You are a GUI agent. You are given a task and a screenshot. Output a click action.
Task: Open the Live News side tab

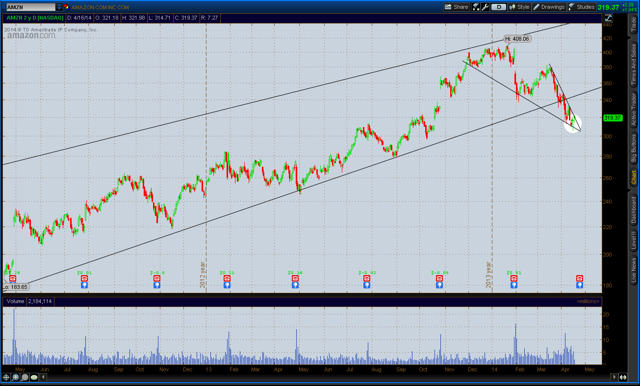633,270
